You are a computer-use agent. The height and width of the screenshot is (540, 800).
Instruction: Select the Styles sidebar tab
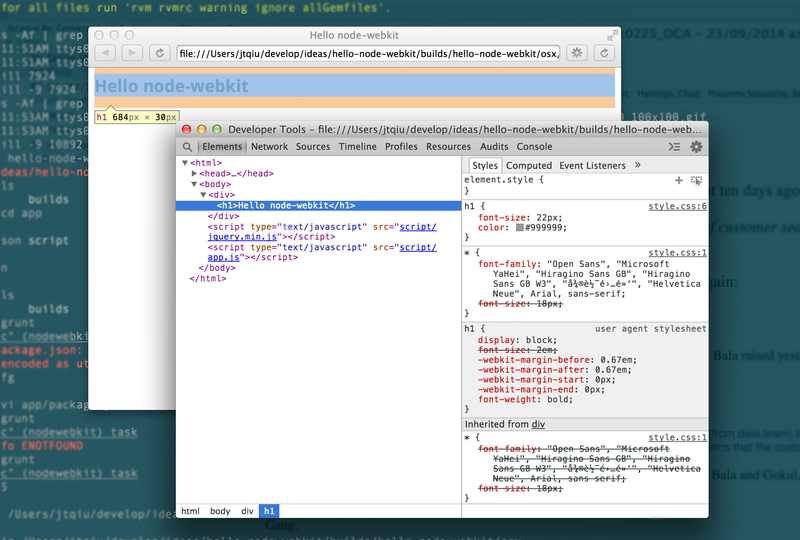485,165
